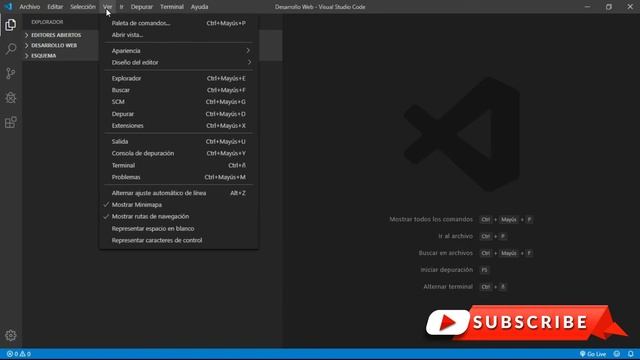The width and height of the screenshot is (640, 360).
Task: Select Salida in the Ver menu
Action: tap(179, 142)
